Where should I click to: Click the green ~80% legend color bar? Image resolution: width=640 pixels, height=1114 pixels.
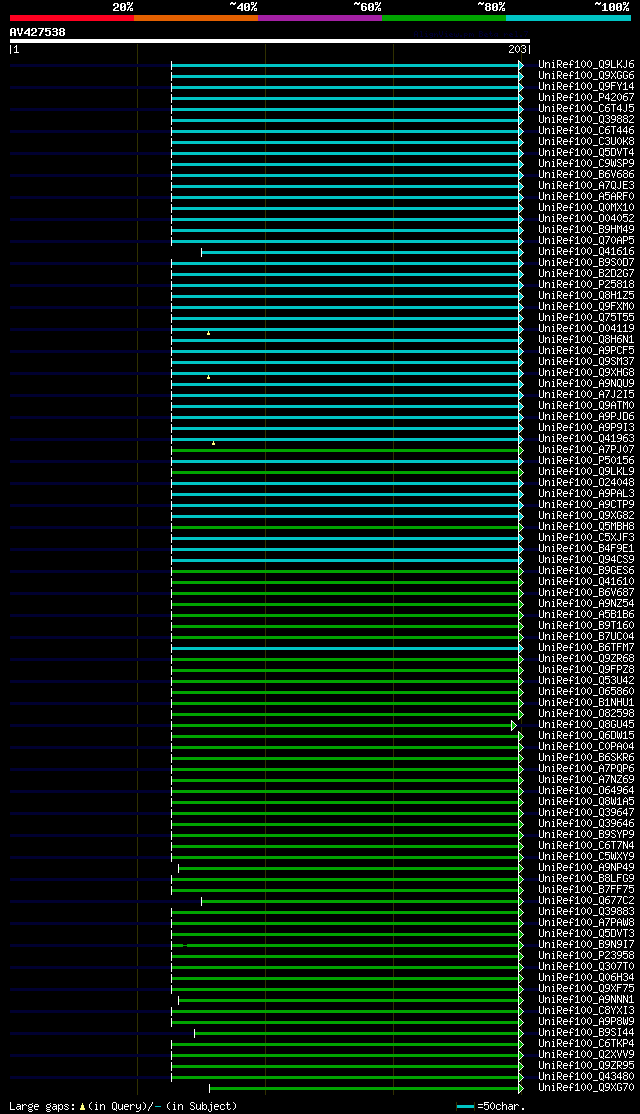coord(444,18)
